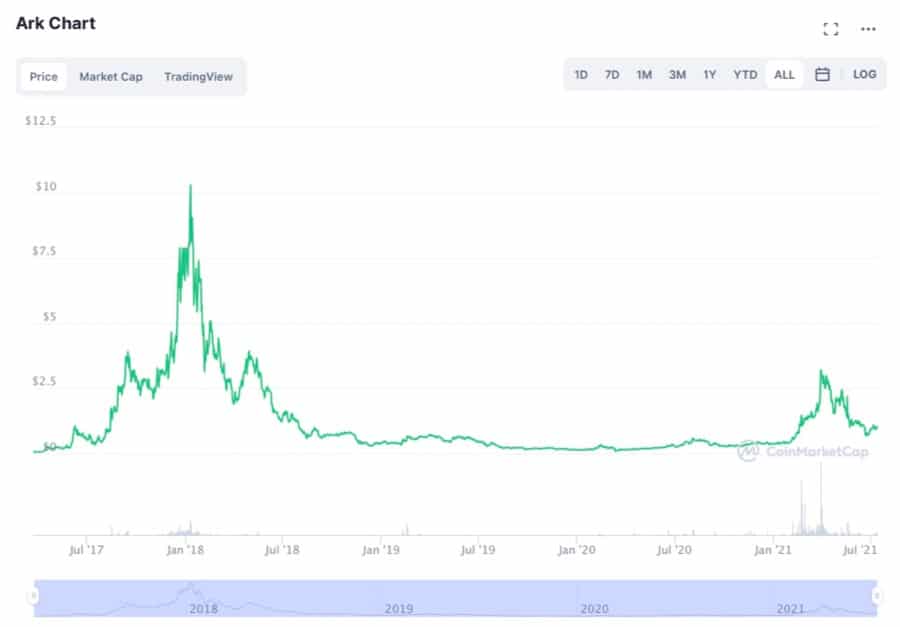Screen dimensions: 900x627
Task: Open the three-dot more options menu
Action: point(867,29)
